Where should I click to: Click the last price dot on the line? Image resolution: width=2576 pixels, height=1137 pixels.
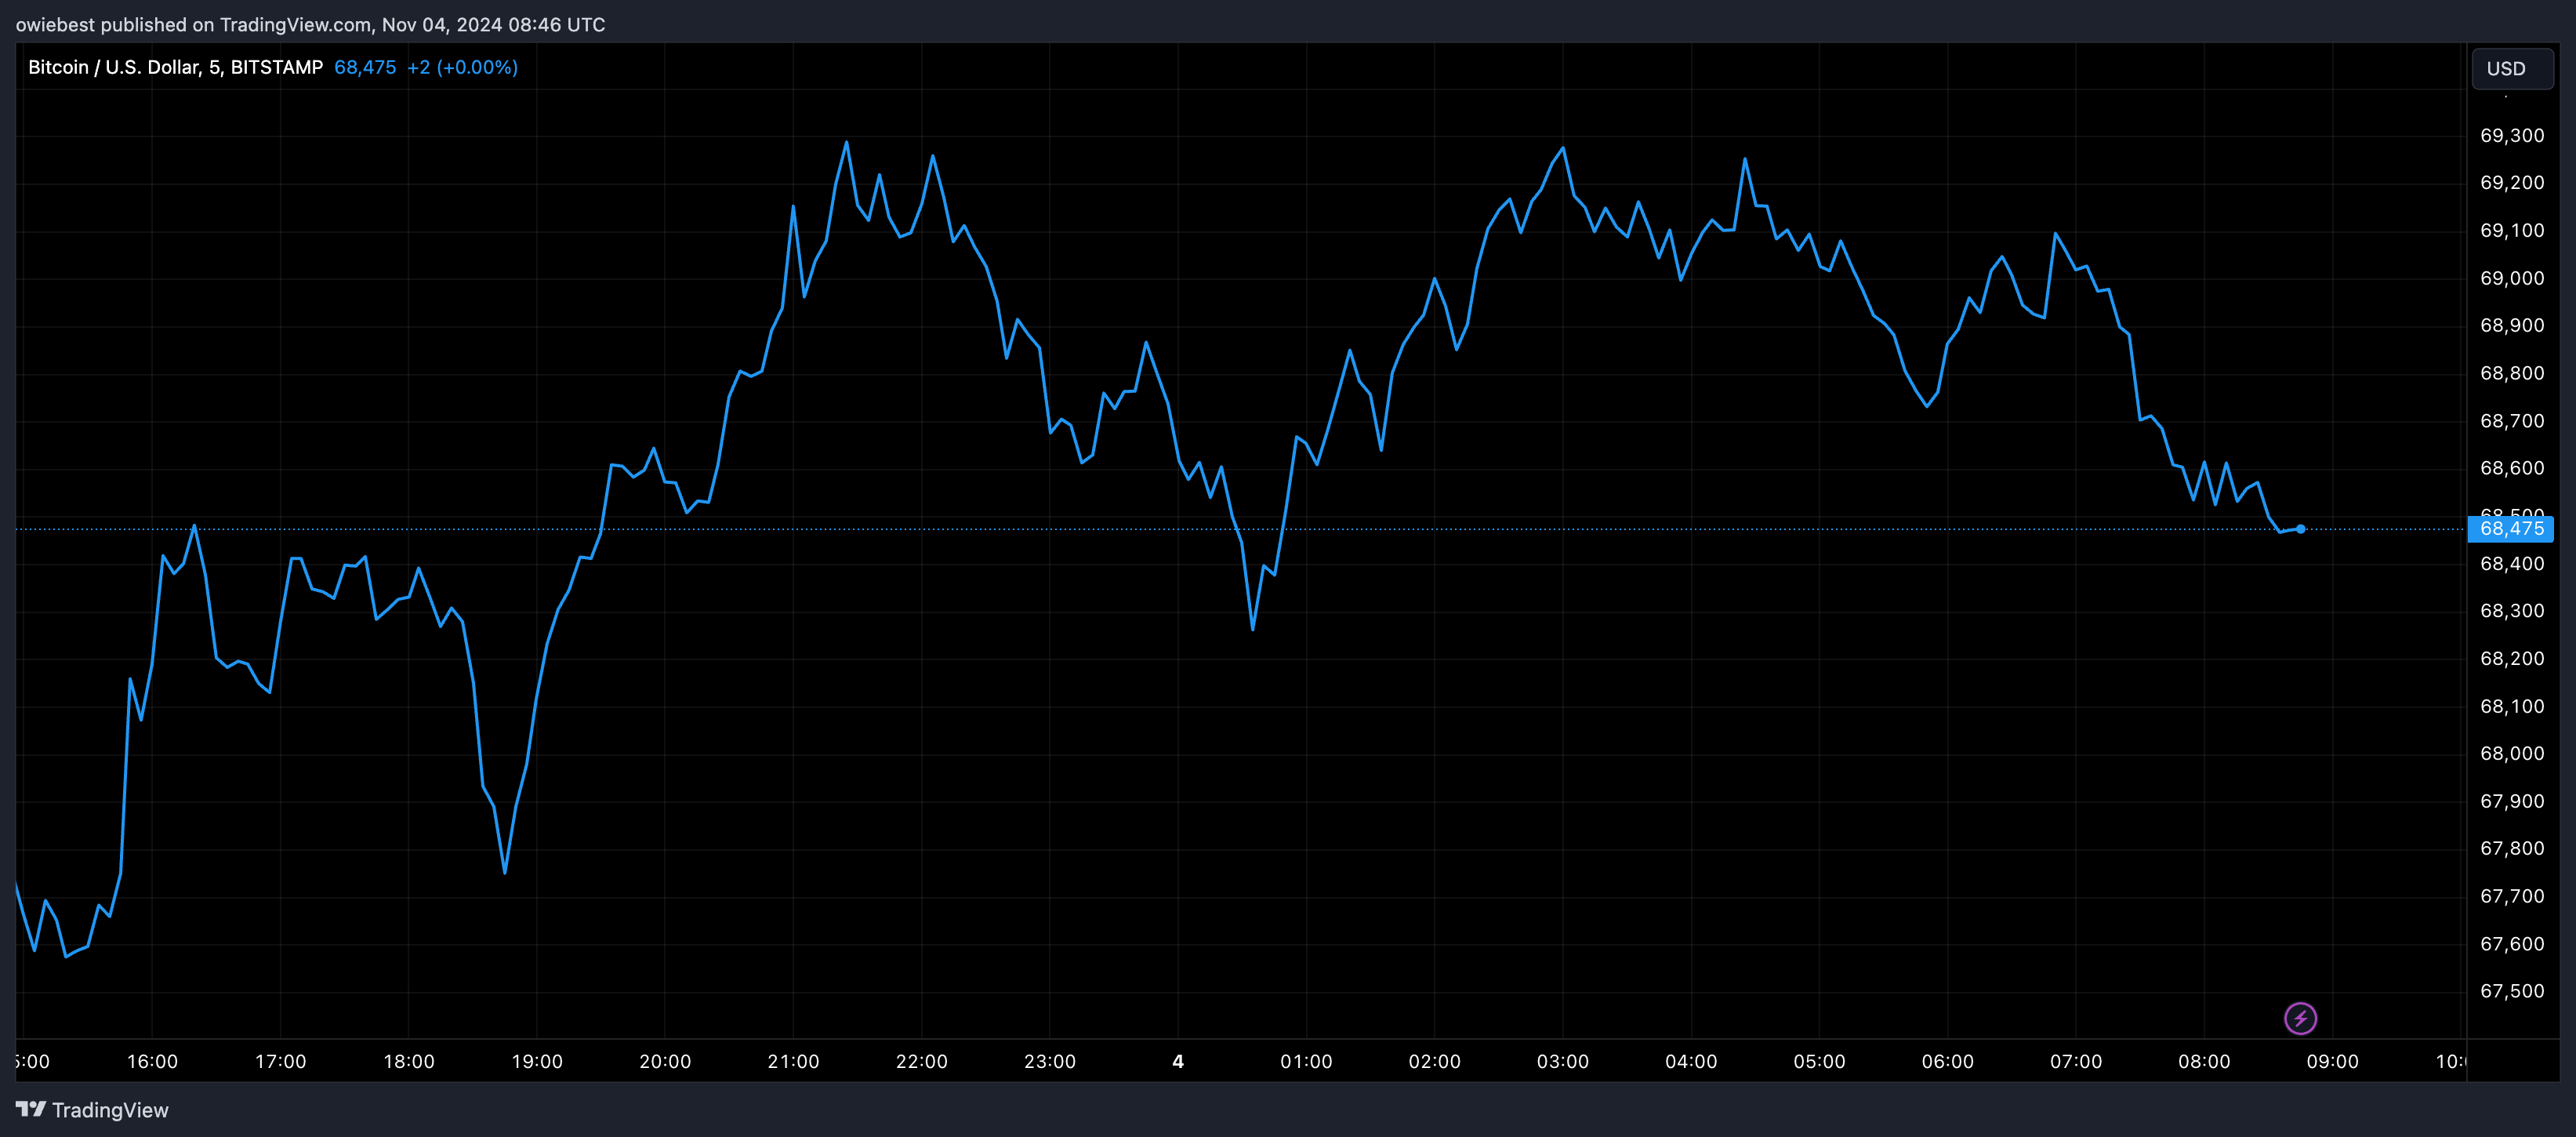pos(2300,529)
